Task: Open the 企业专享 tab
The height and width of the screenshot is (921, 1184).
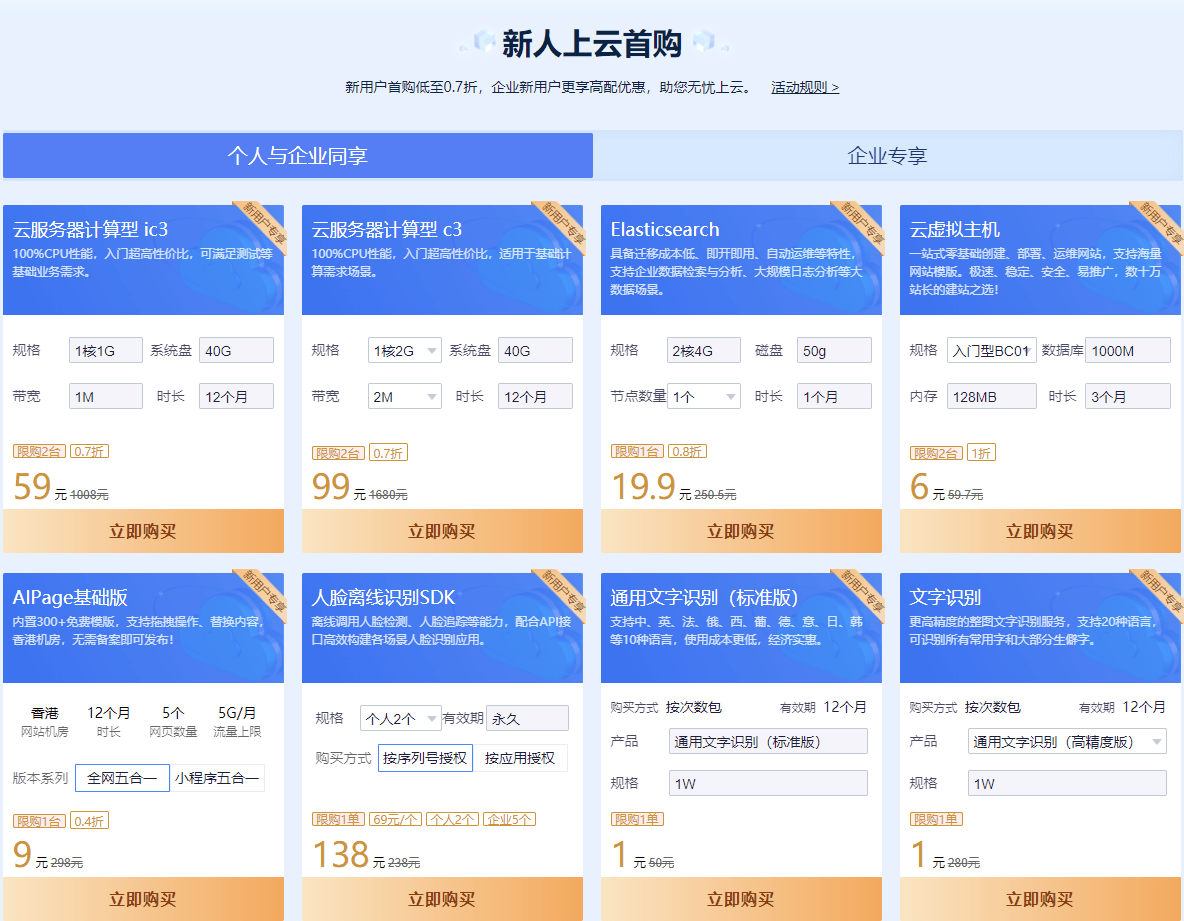Action: 887,156
